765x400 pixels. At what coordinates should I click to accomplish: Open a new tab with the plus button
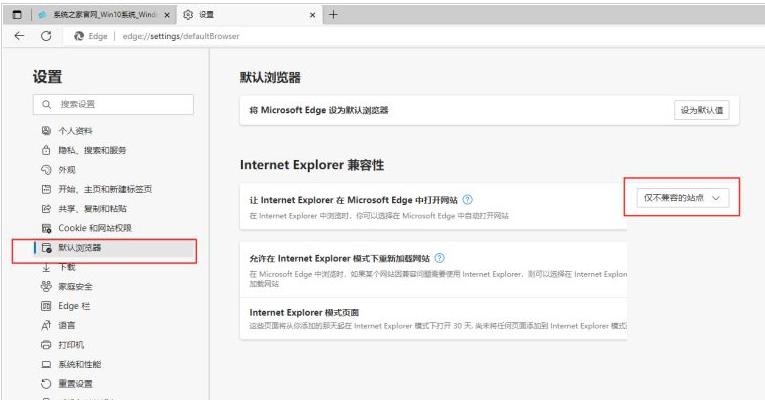coord(333,14)
